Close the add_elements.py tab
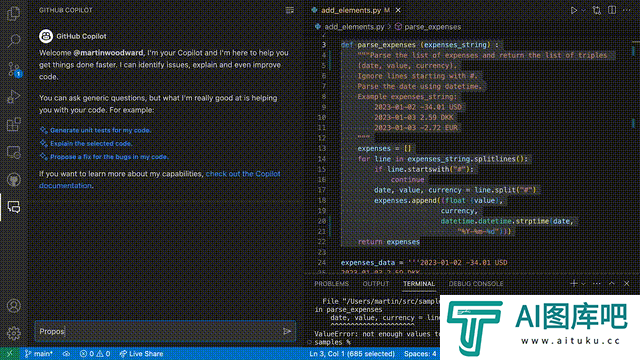 (x=398, y=10)
